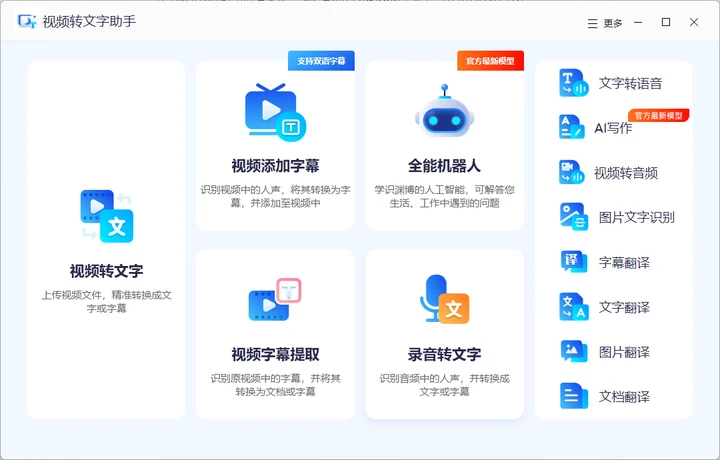
Task: Click the 视频字幕提取 card title
Action: 275,354
